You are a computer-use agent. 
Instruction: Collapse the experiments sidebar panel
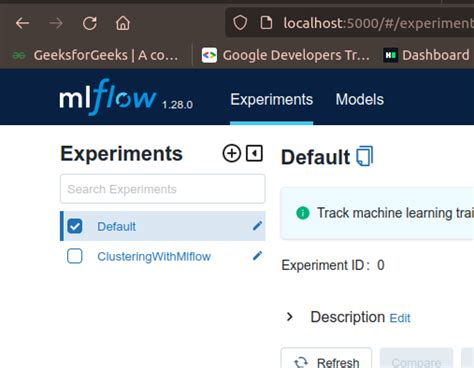pyautogui.click(x=254, y=153)
